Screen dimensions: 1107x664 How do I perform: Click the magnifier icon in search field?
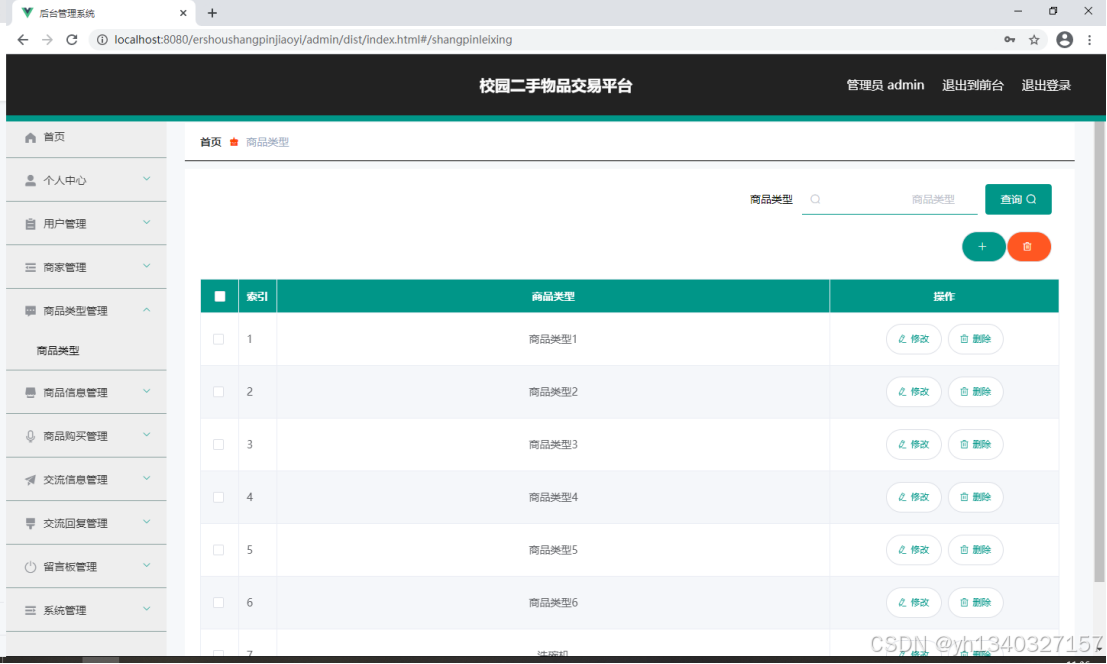tap(815, 200)
